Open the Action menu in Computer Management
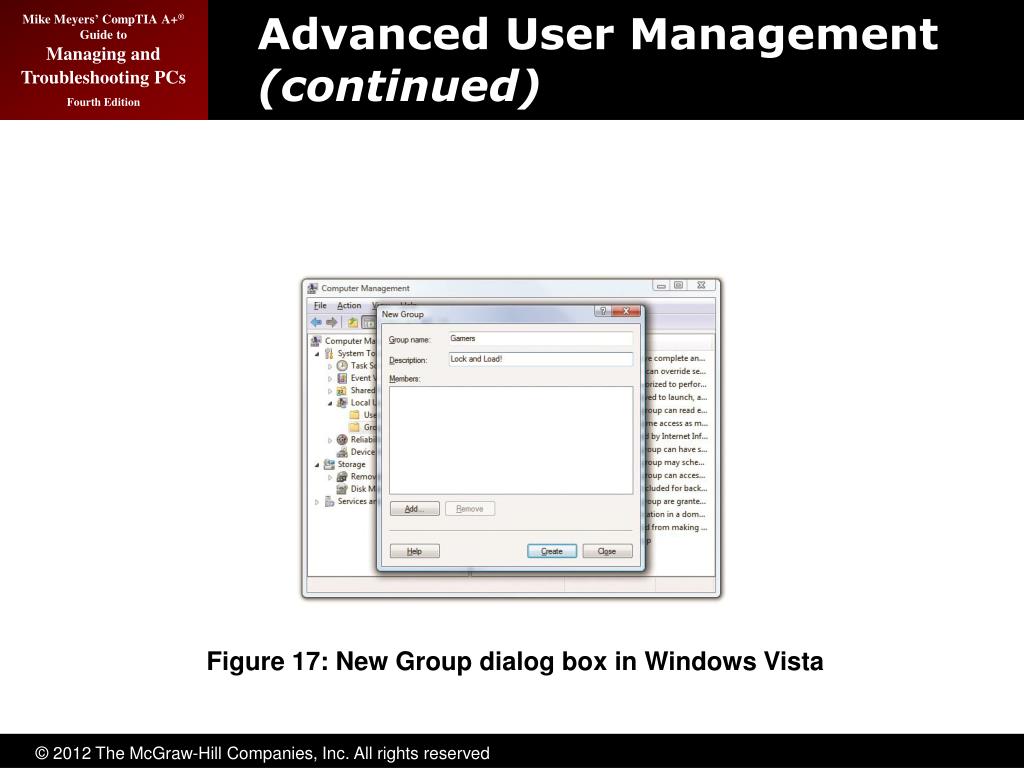This screenshot has height=768, width=1024. (x=349, y=306)
